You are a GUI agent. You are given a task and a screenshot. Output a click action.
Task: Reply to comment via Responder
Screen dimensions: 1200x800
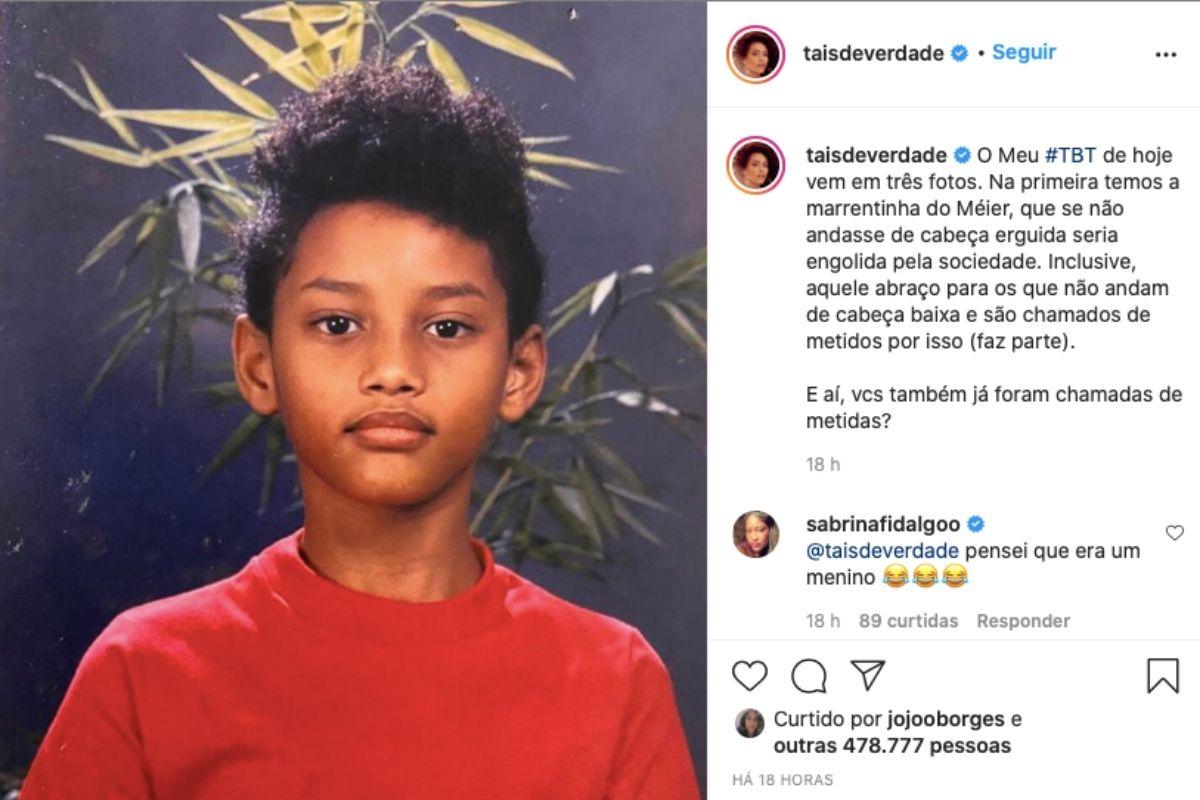(x=1023, y=621)
